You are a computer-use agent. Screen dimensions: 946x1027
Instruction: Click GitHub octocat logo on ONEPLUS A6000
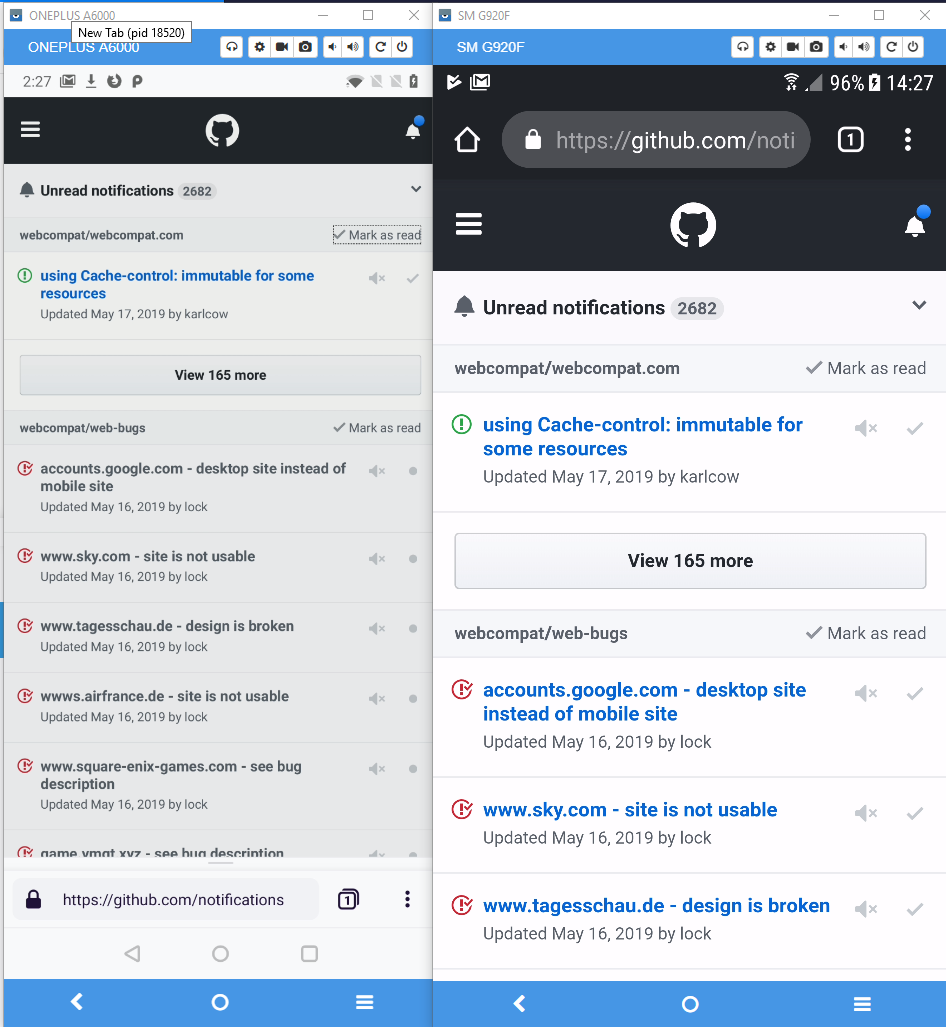tap(222, 131)
